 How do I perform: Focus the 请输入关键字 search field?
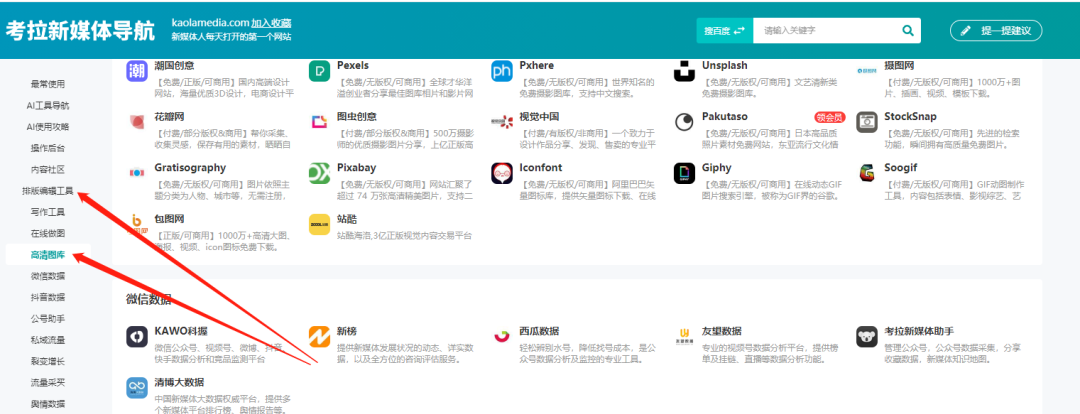coord(827,30)
